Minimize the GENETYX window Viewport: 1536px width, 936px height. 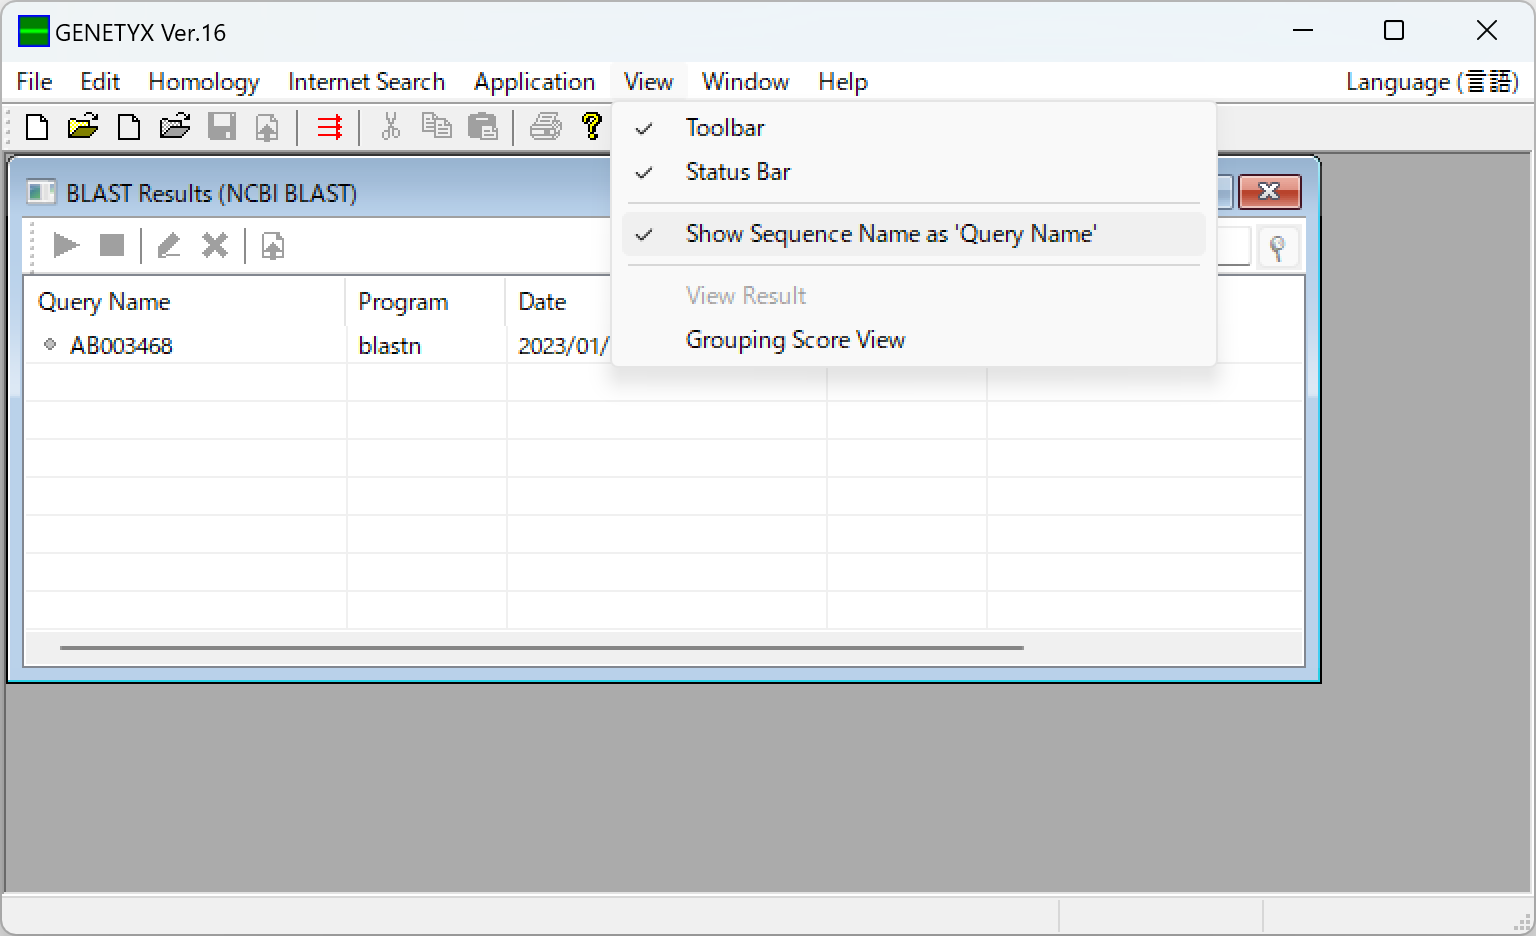(1303, 31)
